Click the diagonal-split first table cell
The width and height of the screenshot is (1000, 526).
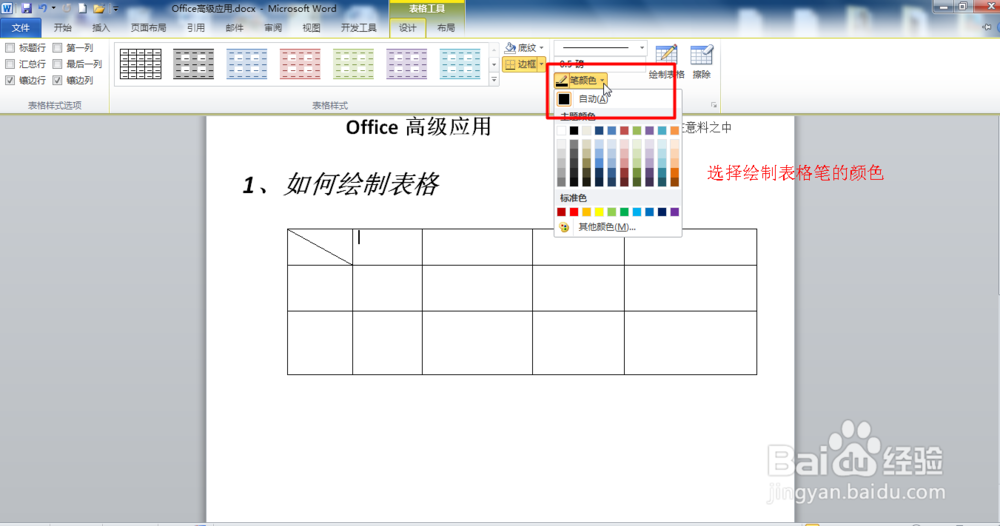[x=320, y=247]
